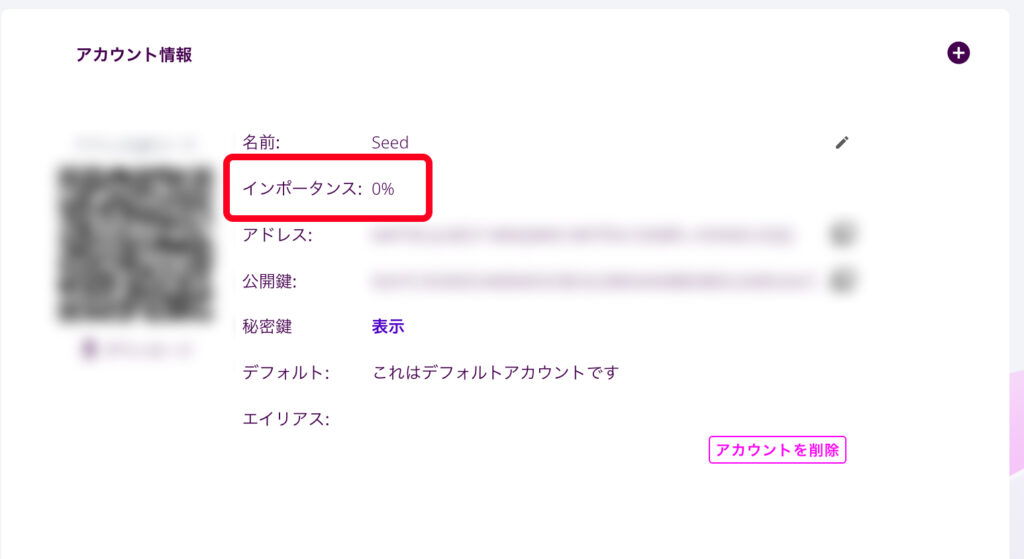
Task: Click the importance value 0%
Action: click(x=383, y=189)
